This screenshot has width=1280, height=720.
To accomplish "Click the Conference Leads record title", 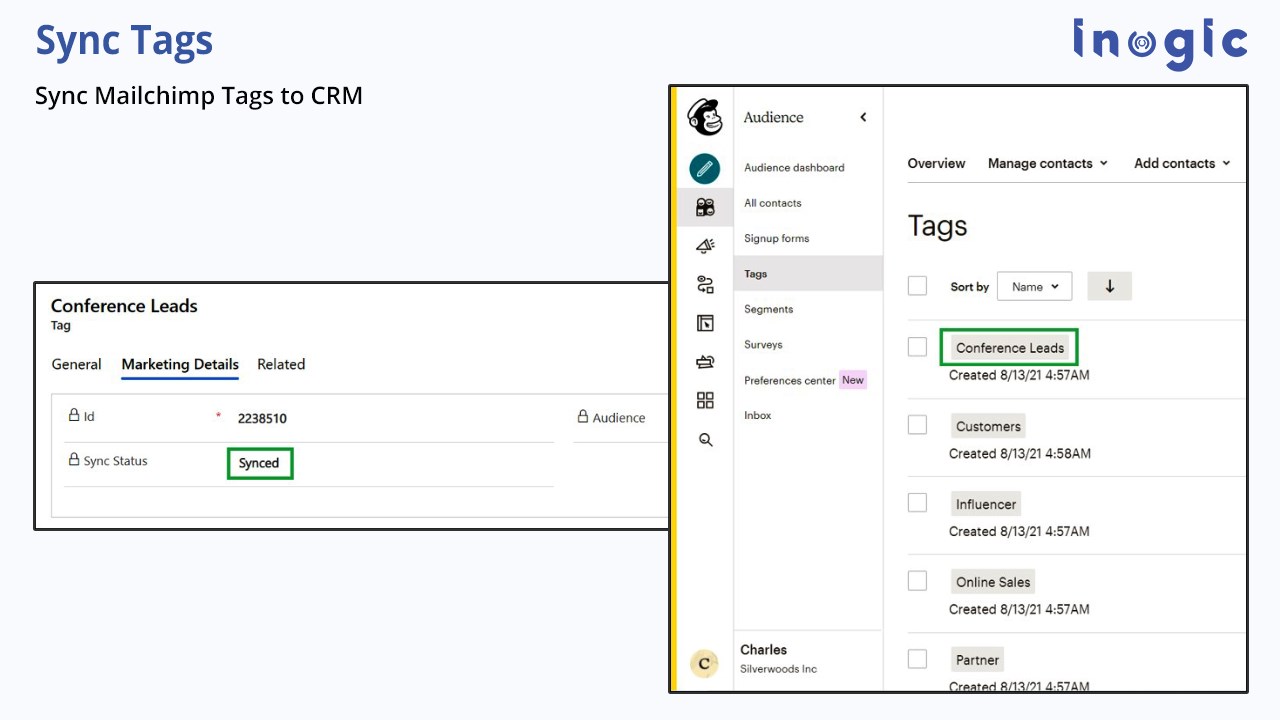I will 124,306.
